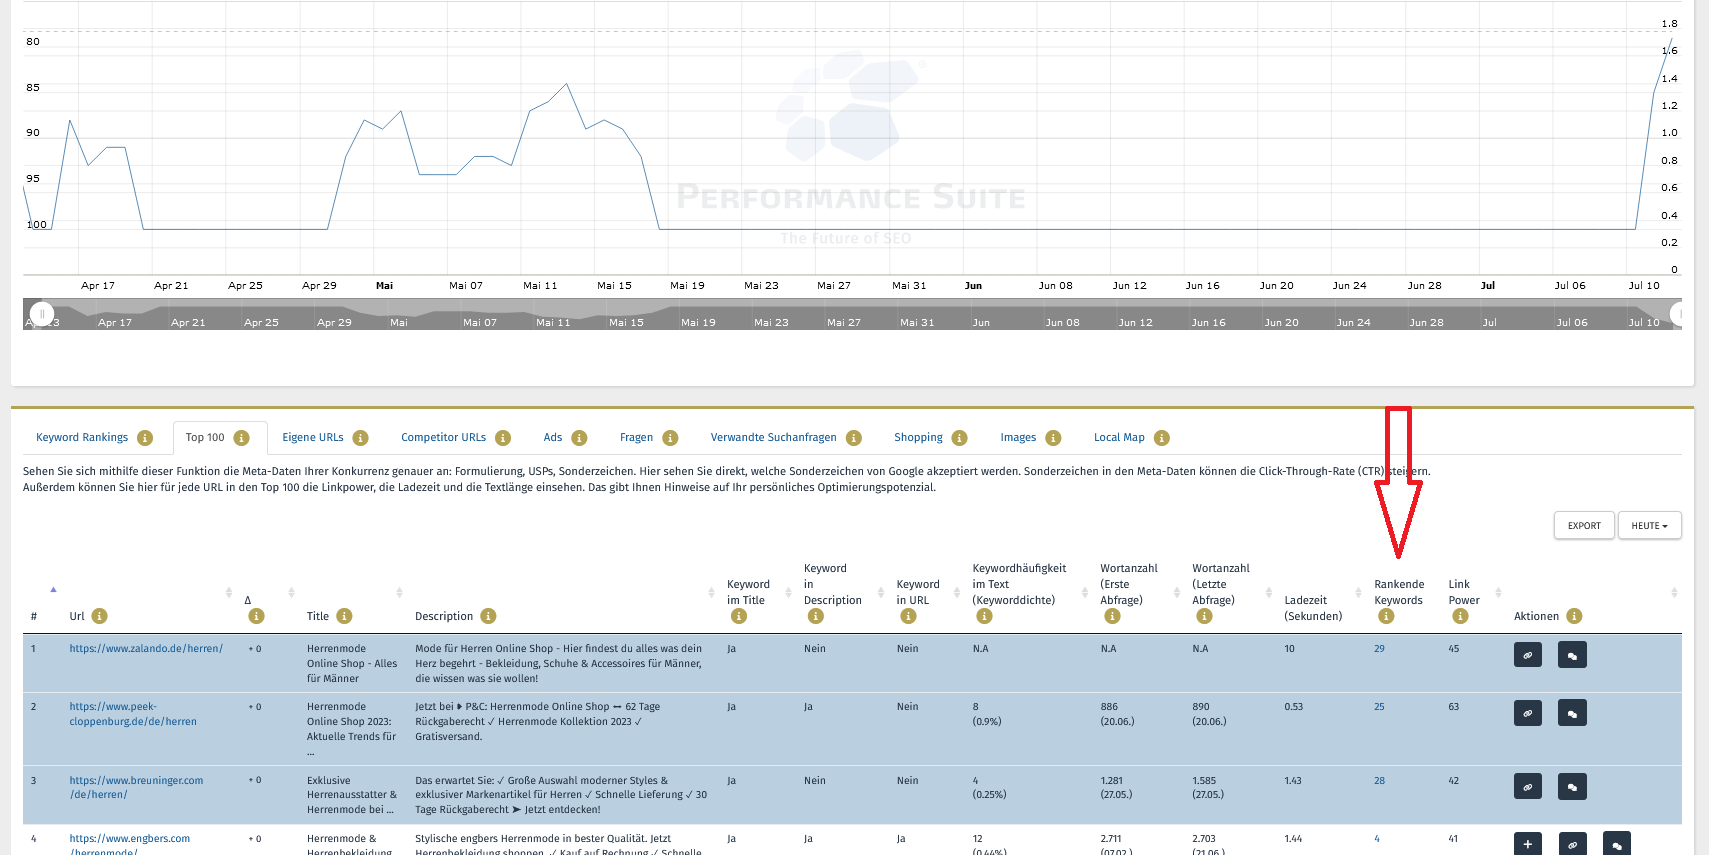Click info icon beside Images tab
The image size is (1709, 855).
(1053, 438)
